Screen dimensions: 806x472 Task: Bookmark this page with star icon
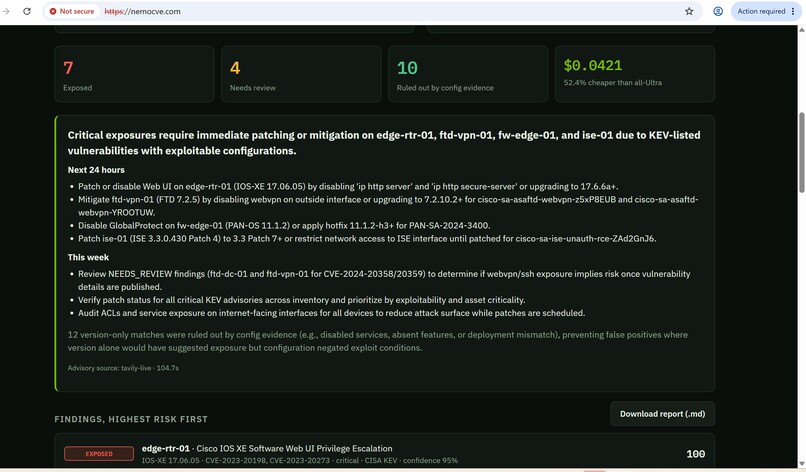pyautogui.click(x=689, y=11)
